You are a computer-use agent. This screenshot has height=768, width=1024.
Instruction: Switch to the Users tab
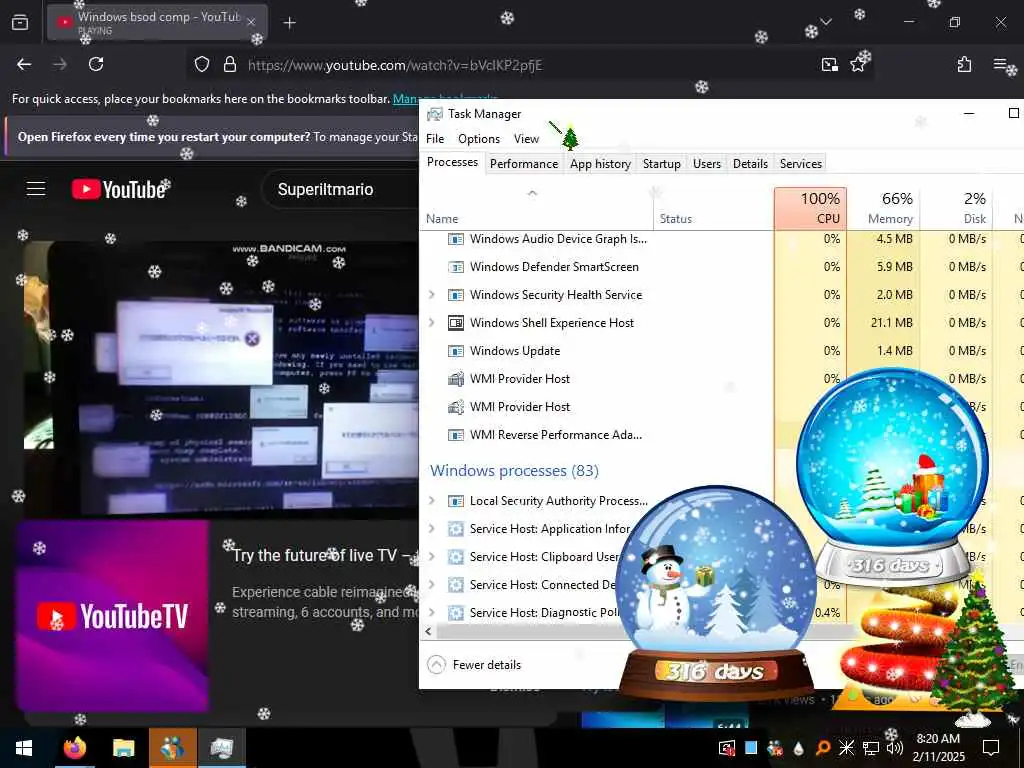(x=707, y=164)
